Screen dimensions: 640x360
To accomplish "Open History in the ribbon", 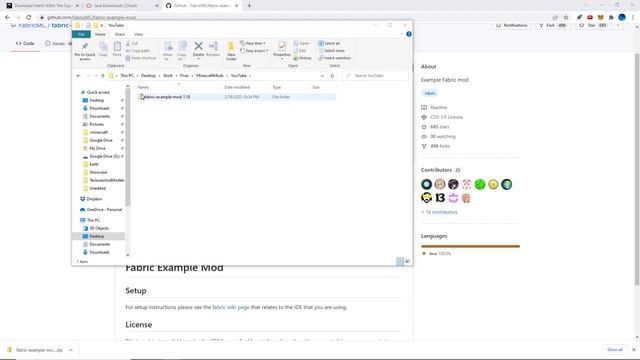I will tap(302, 58).
